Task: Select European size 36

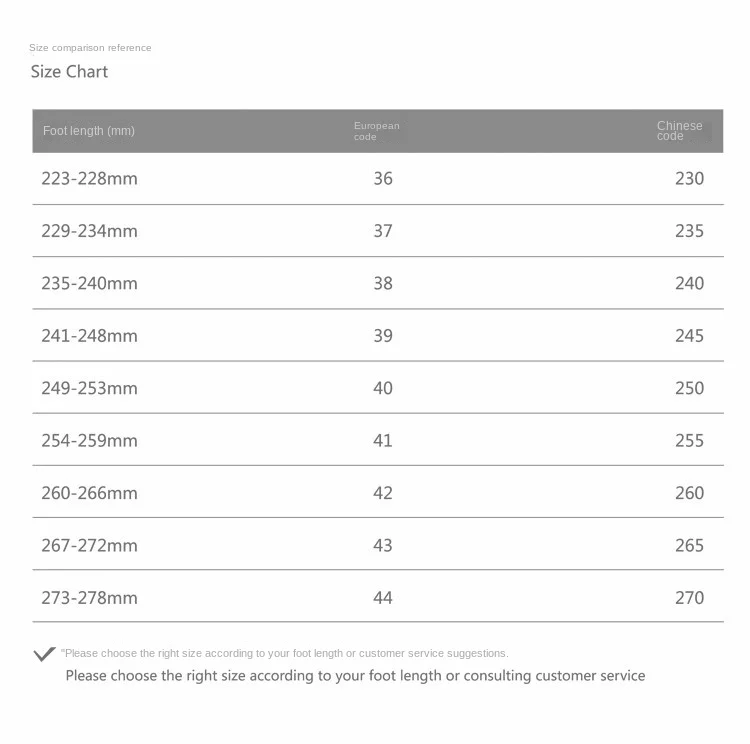Action: tap(383, 178)
